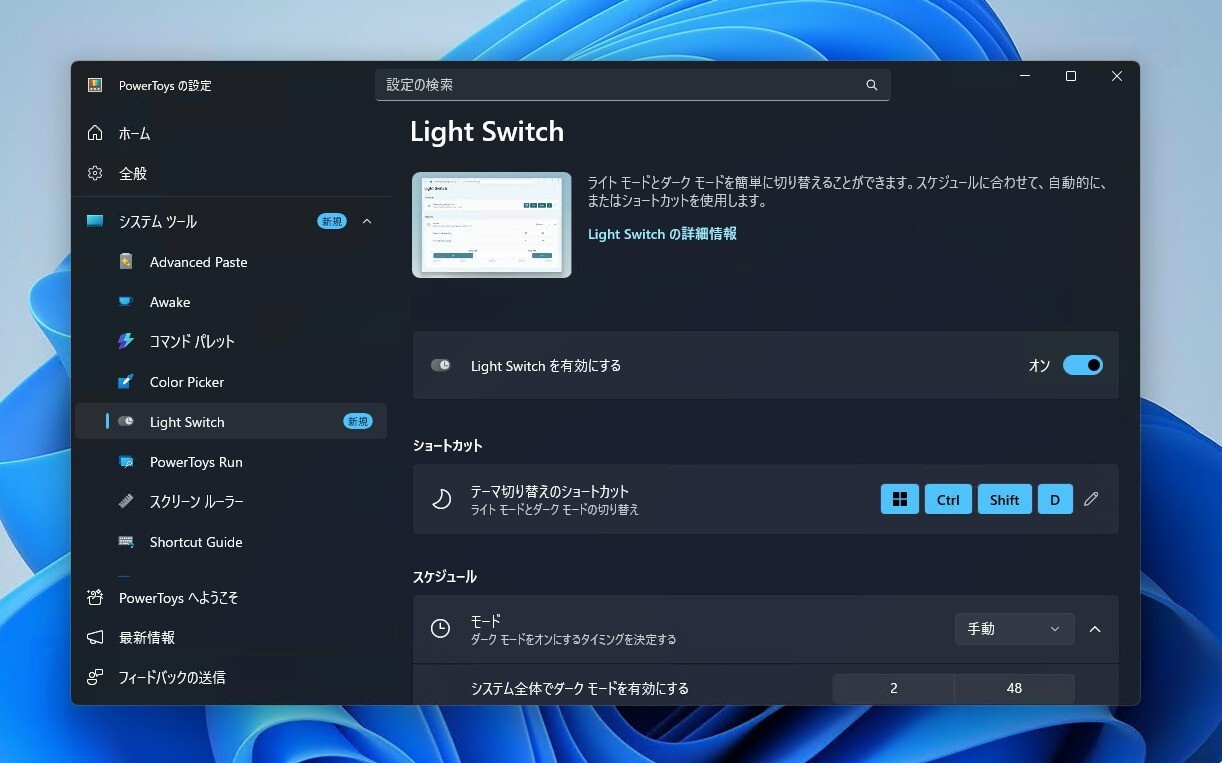Click the minute field showing 48
1222x763 pixels.
(1014, 688)
